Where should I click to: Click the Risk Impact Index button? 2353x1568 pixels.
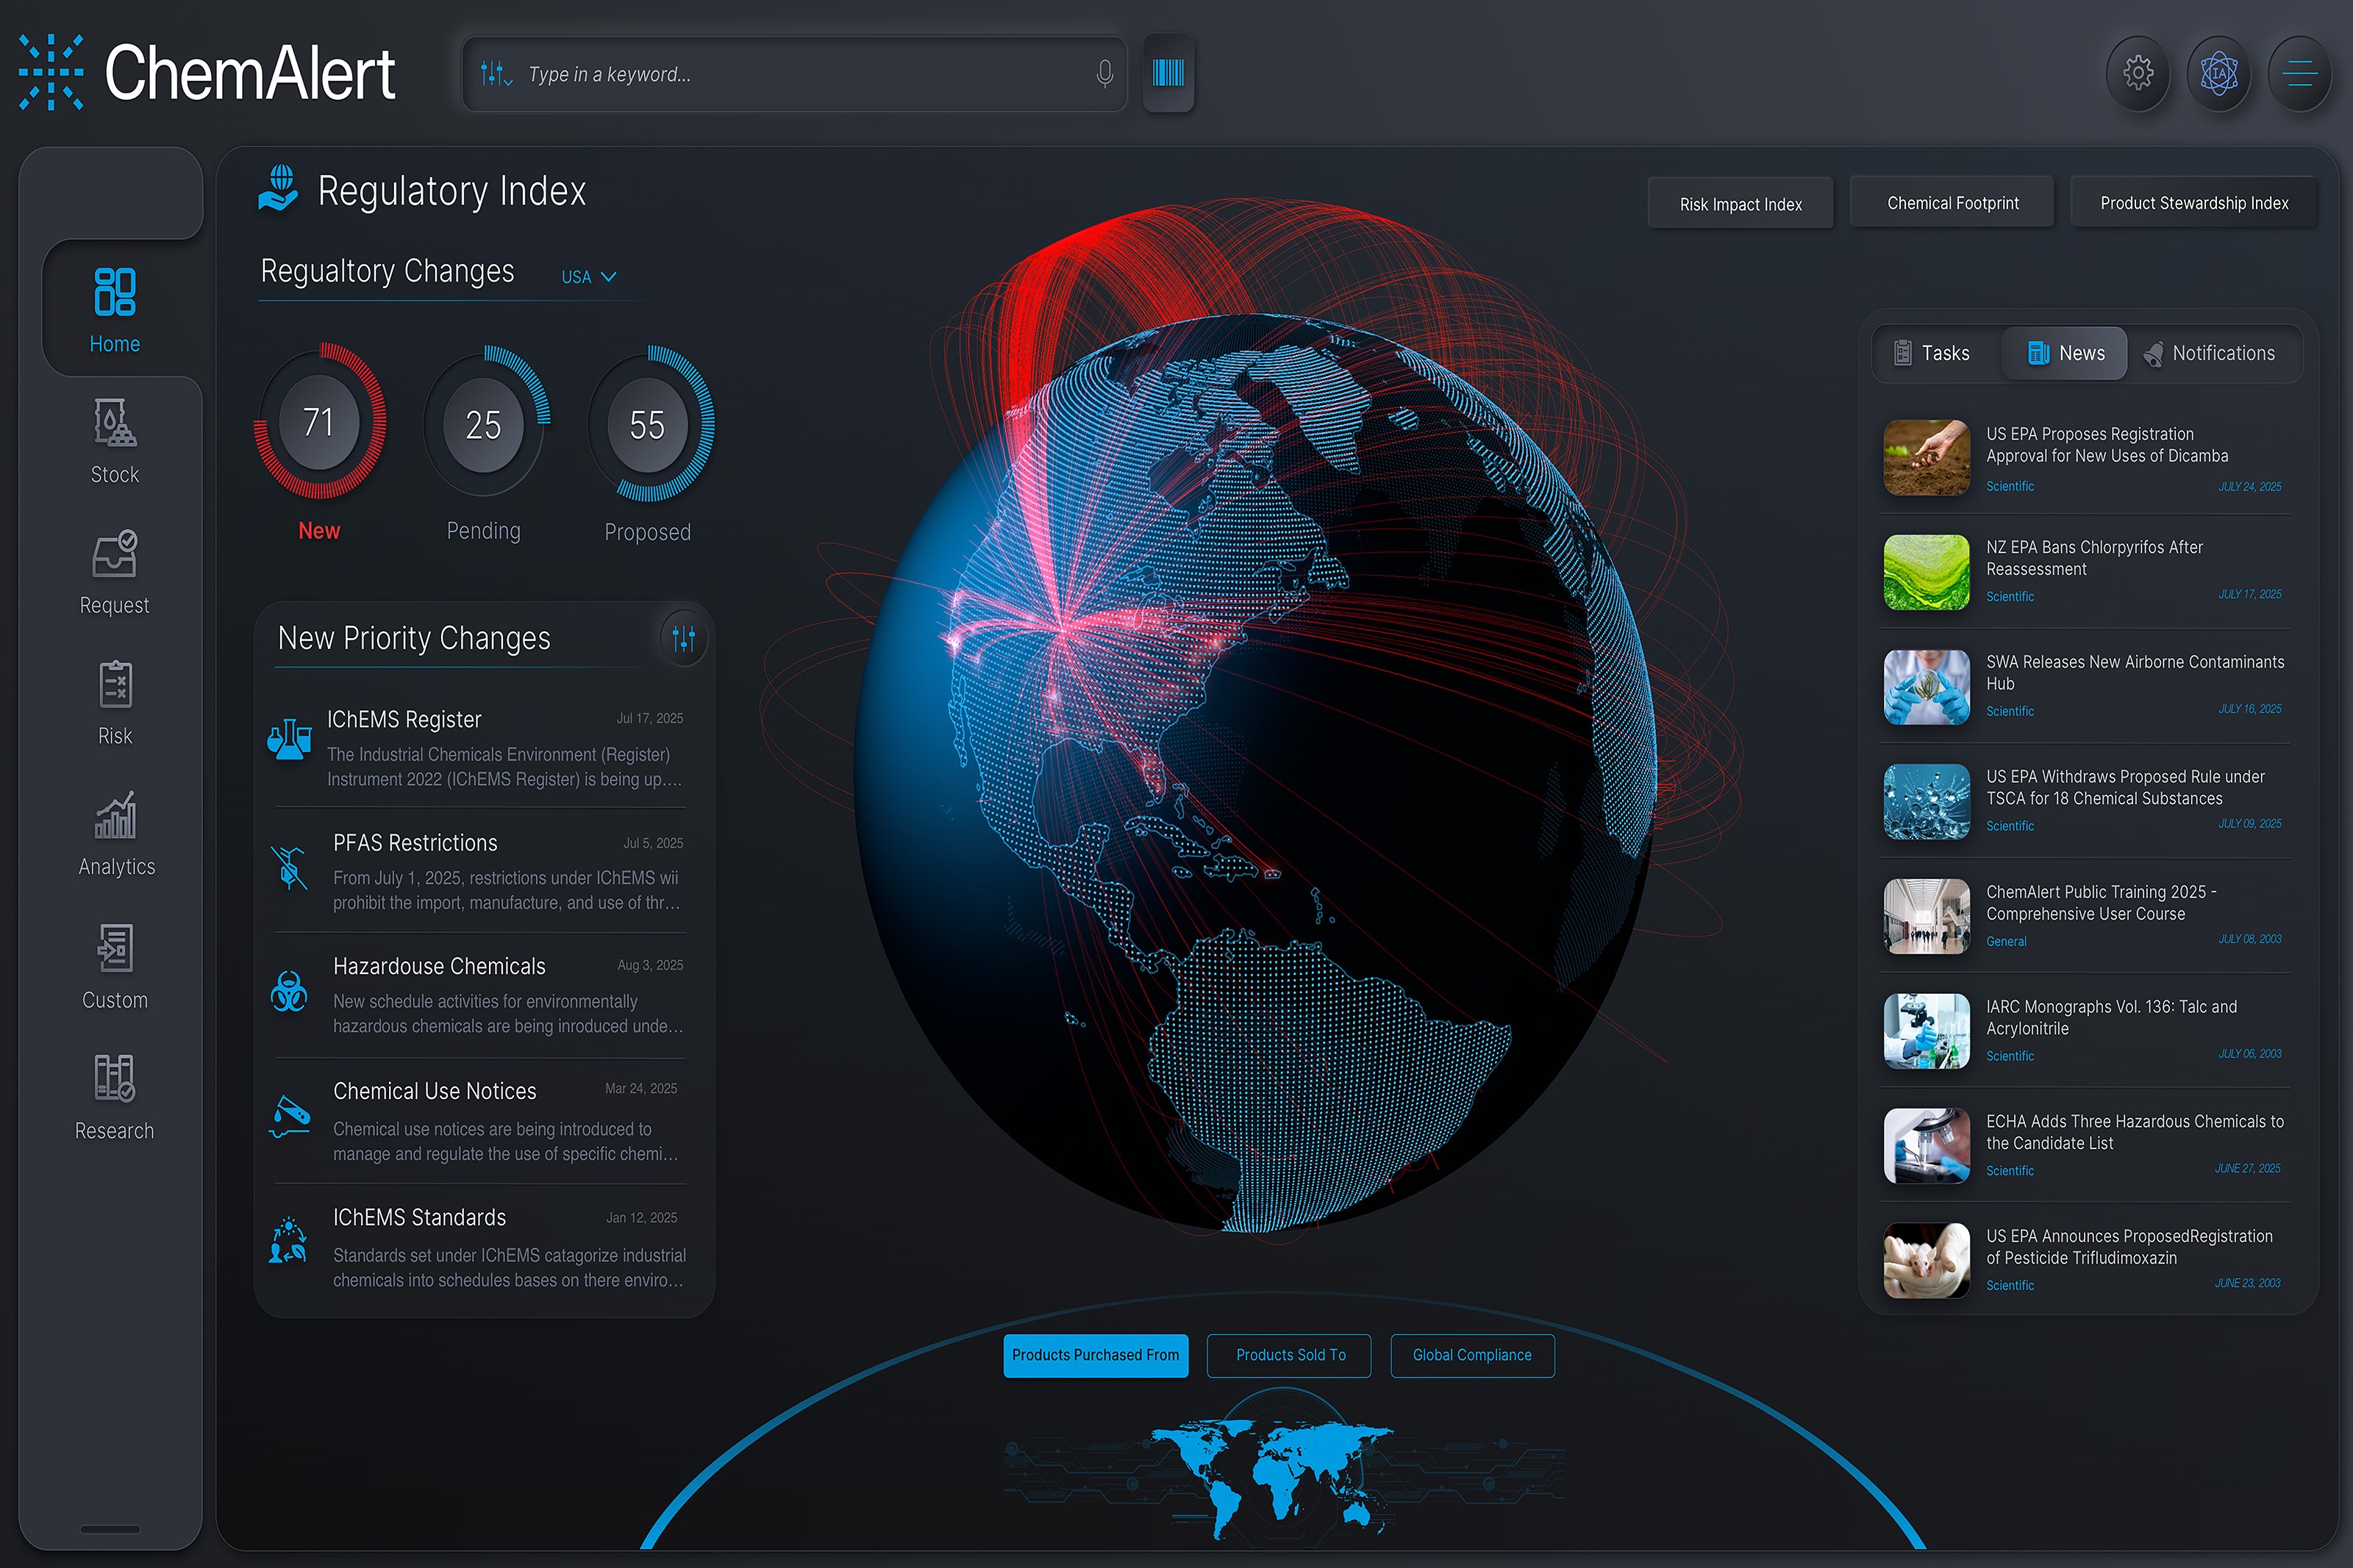coord(1740,202)
